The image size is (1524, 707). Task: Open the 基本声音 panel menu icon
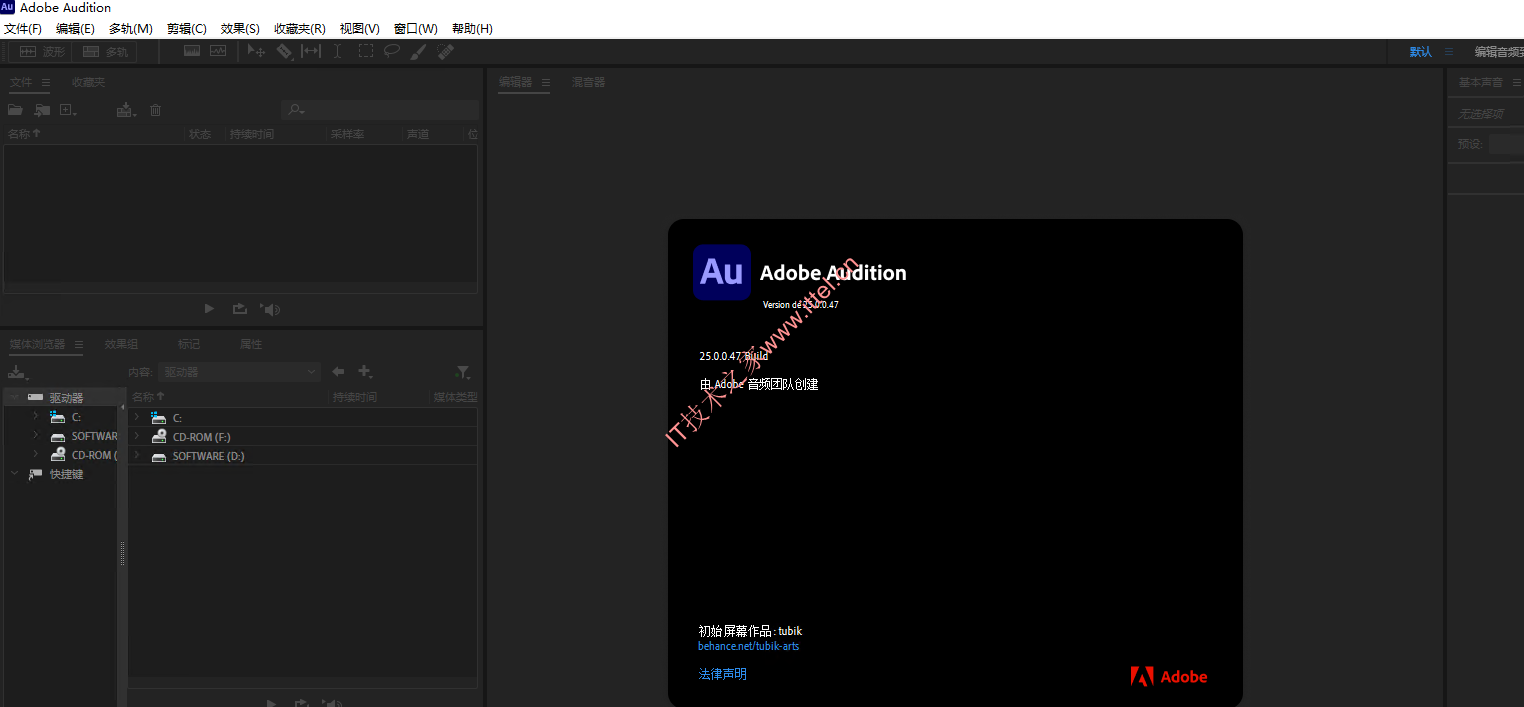1516,82
